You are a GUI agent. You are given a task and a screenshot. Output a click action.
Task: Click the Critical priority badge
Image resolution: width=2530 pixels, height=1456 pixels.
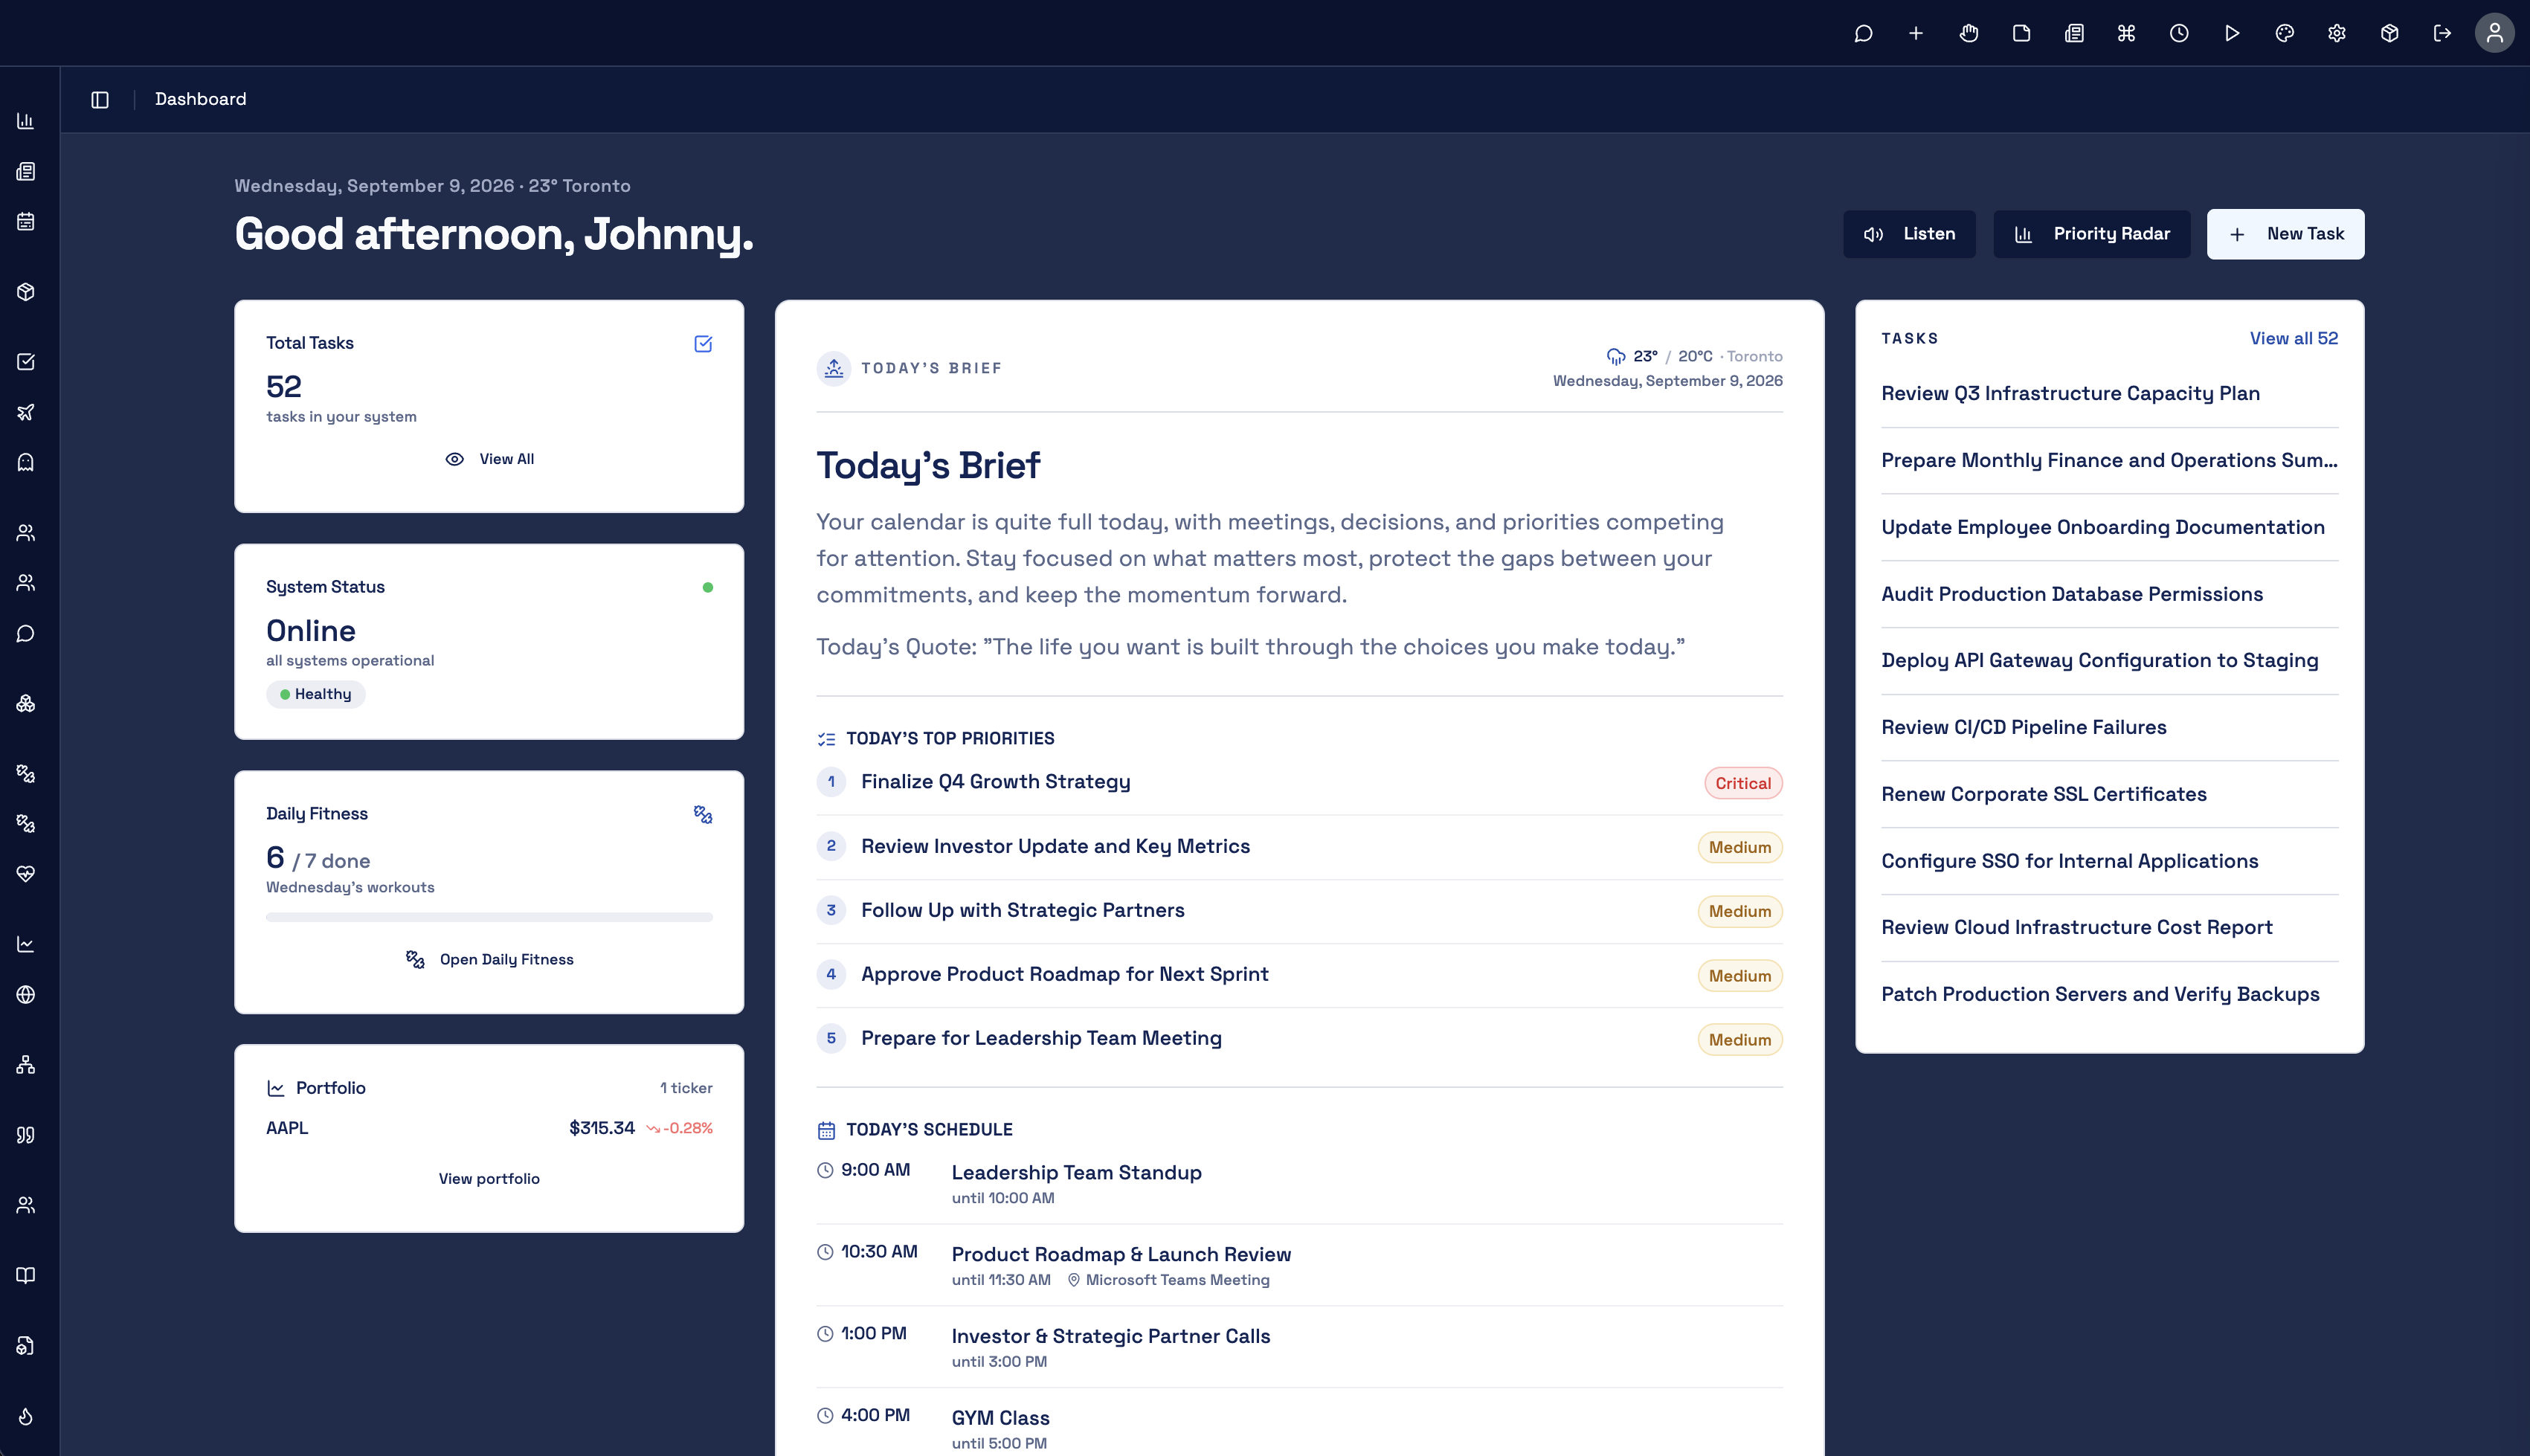click(1743, 783)
